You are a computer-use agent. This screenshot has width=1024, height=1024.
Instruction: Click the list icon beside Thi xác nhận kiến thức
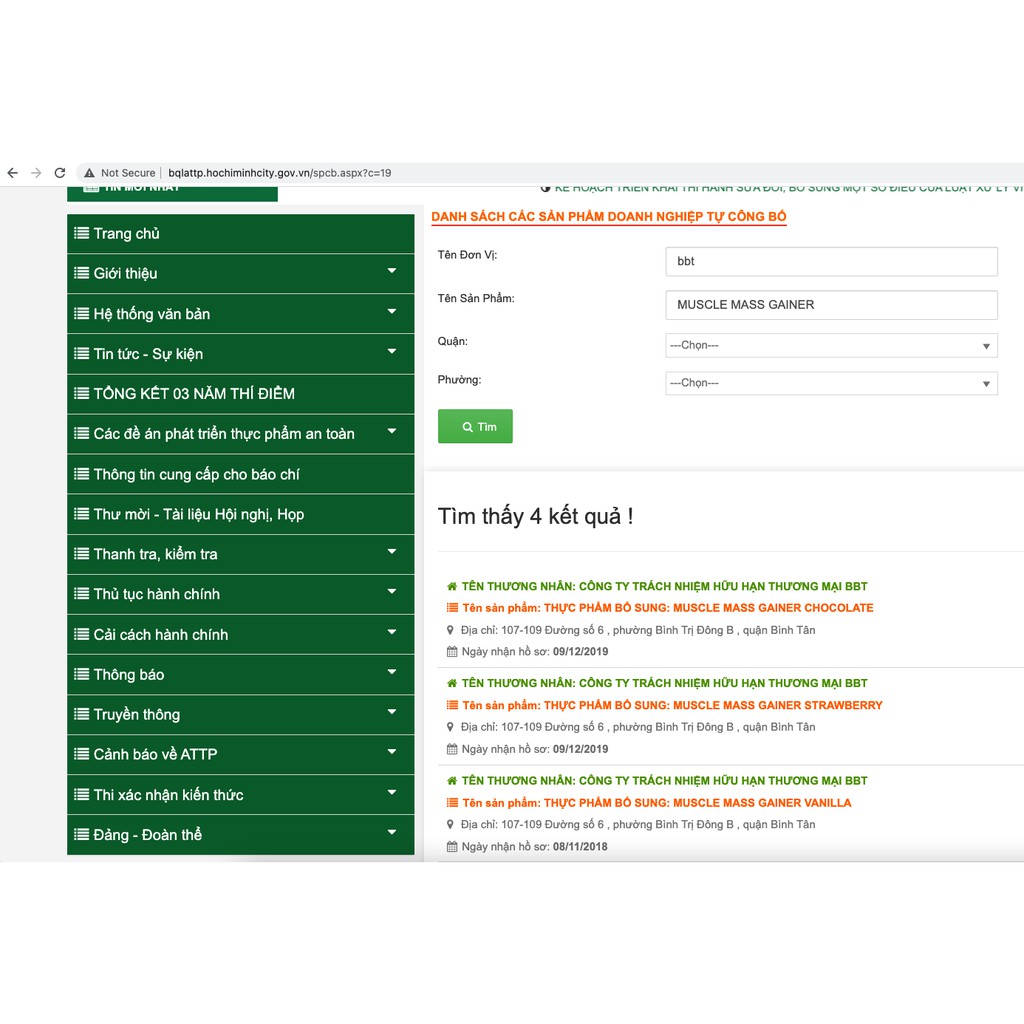pyautogui.click(x=82, y=794)
